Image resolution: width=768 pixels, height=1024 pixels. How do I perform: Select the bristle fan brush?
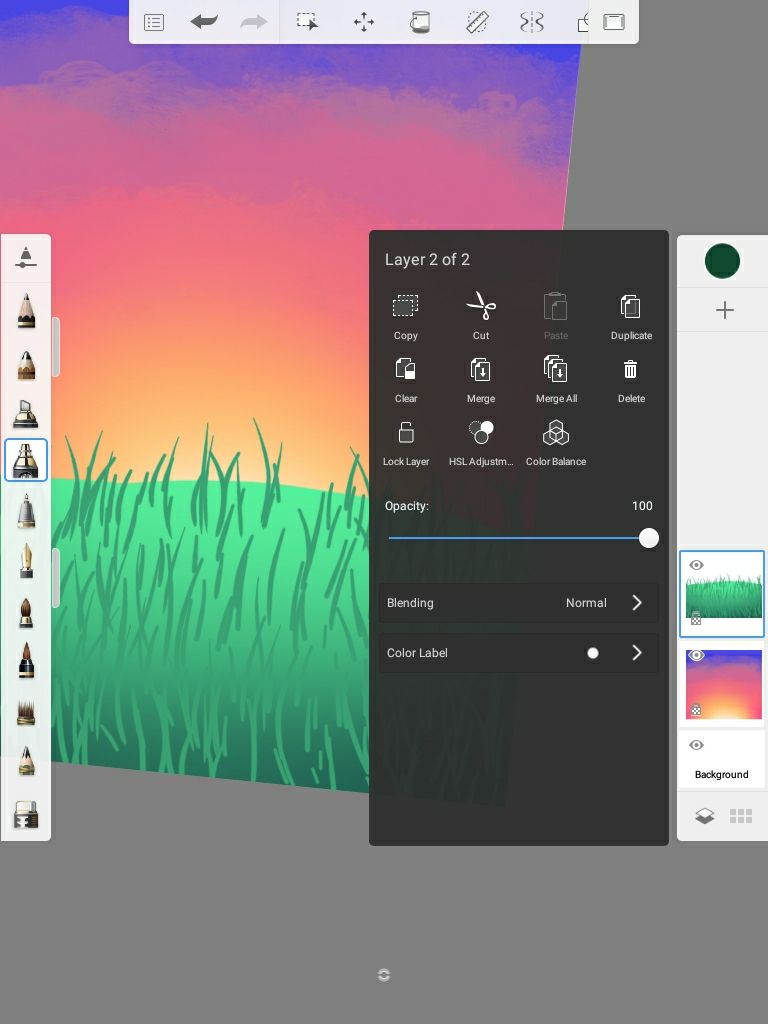point(25,712)
